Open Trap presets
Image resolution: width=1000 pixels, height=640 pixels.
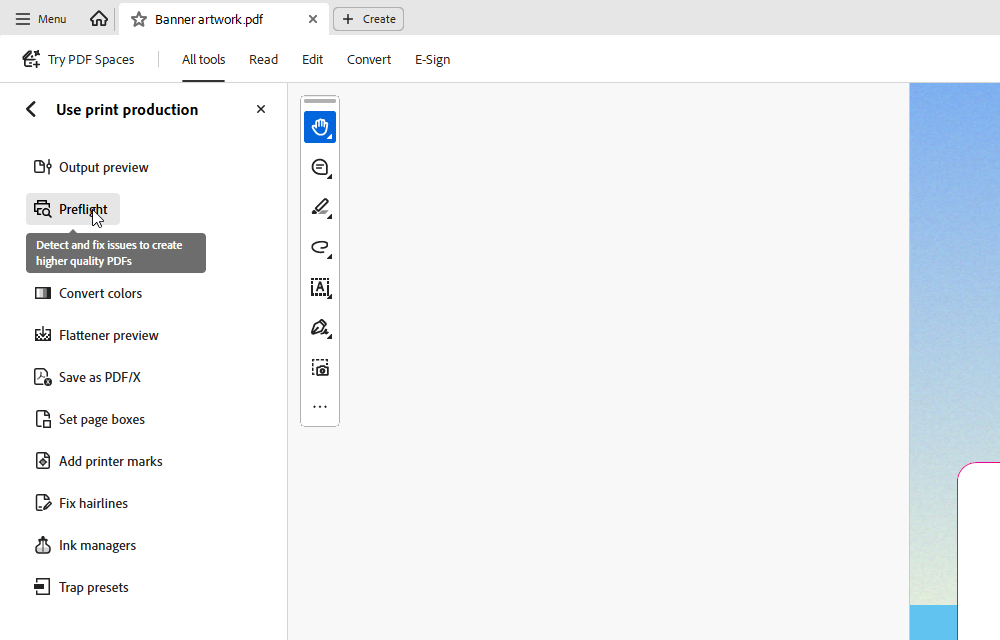point(81,588)
